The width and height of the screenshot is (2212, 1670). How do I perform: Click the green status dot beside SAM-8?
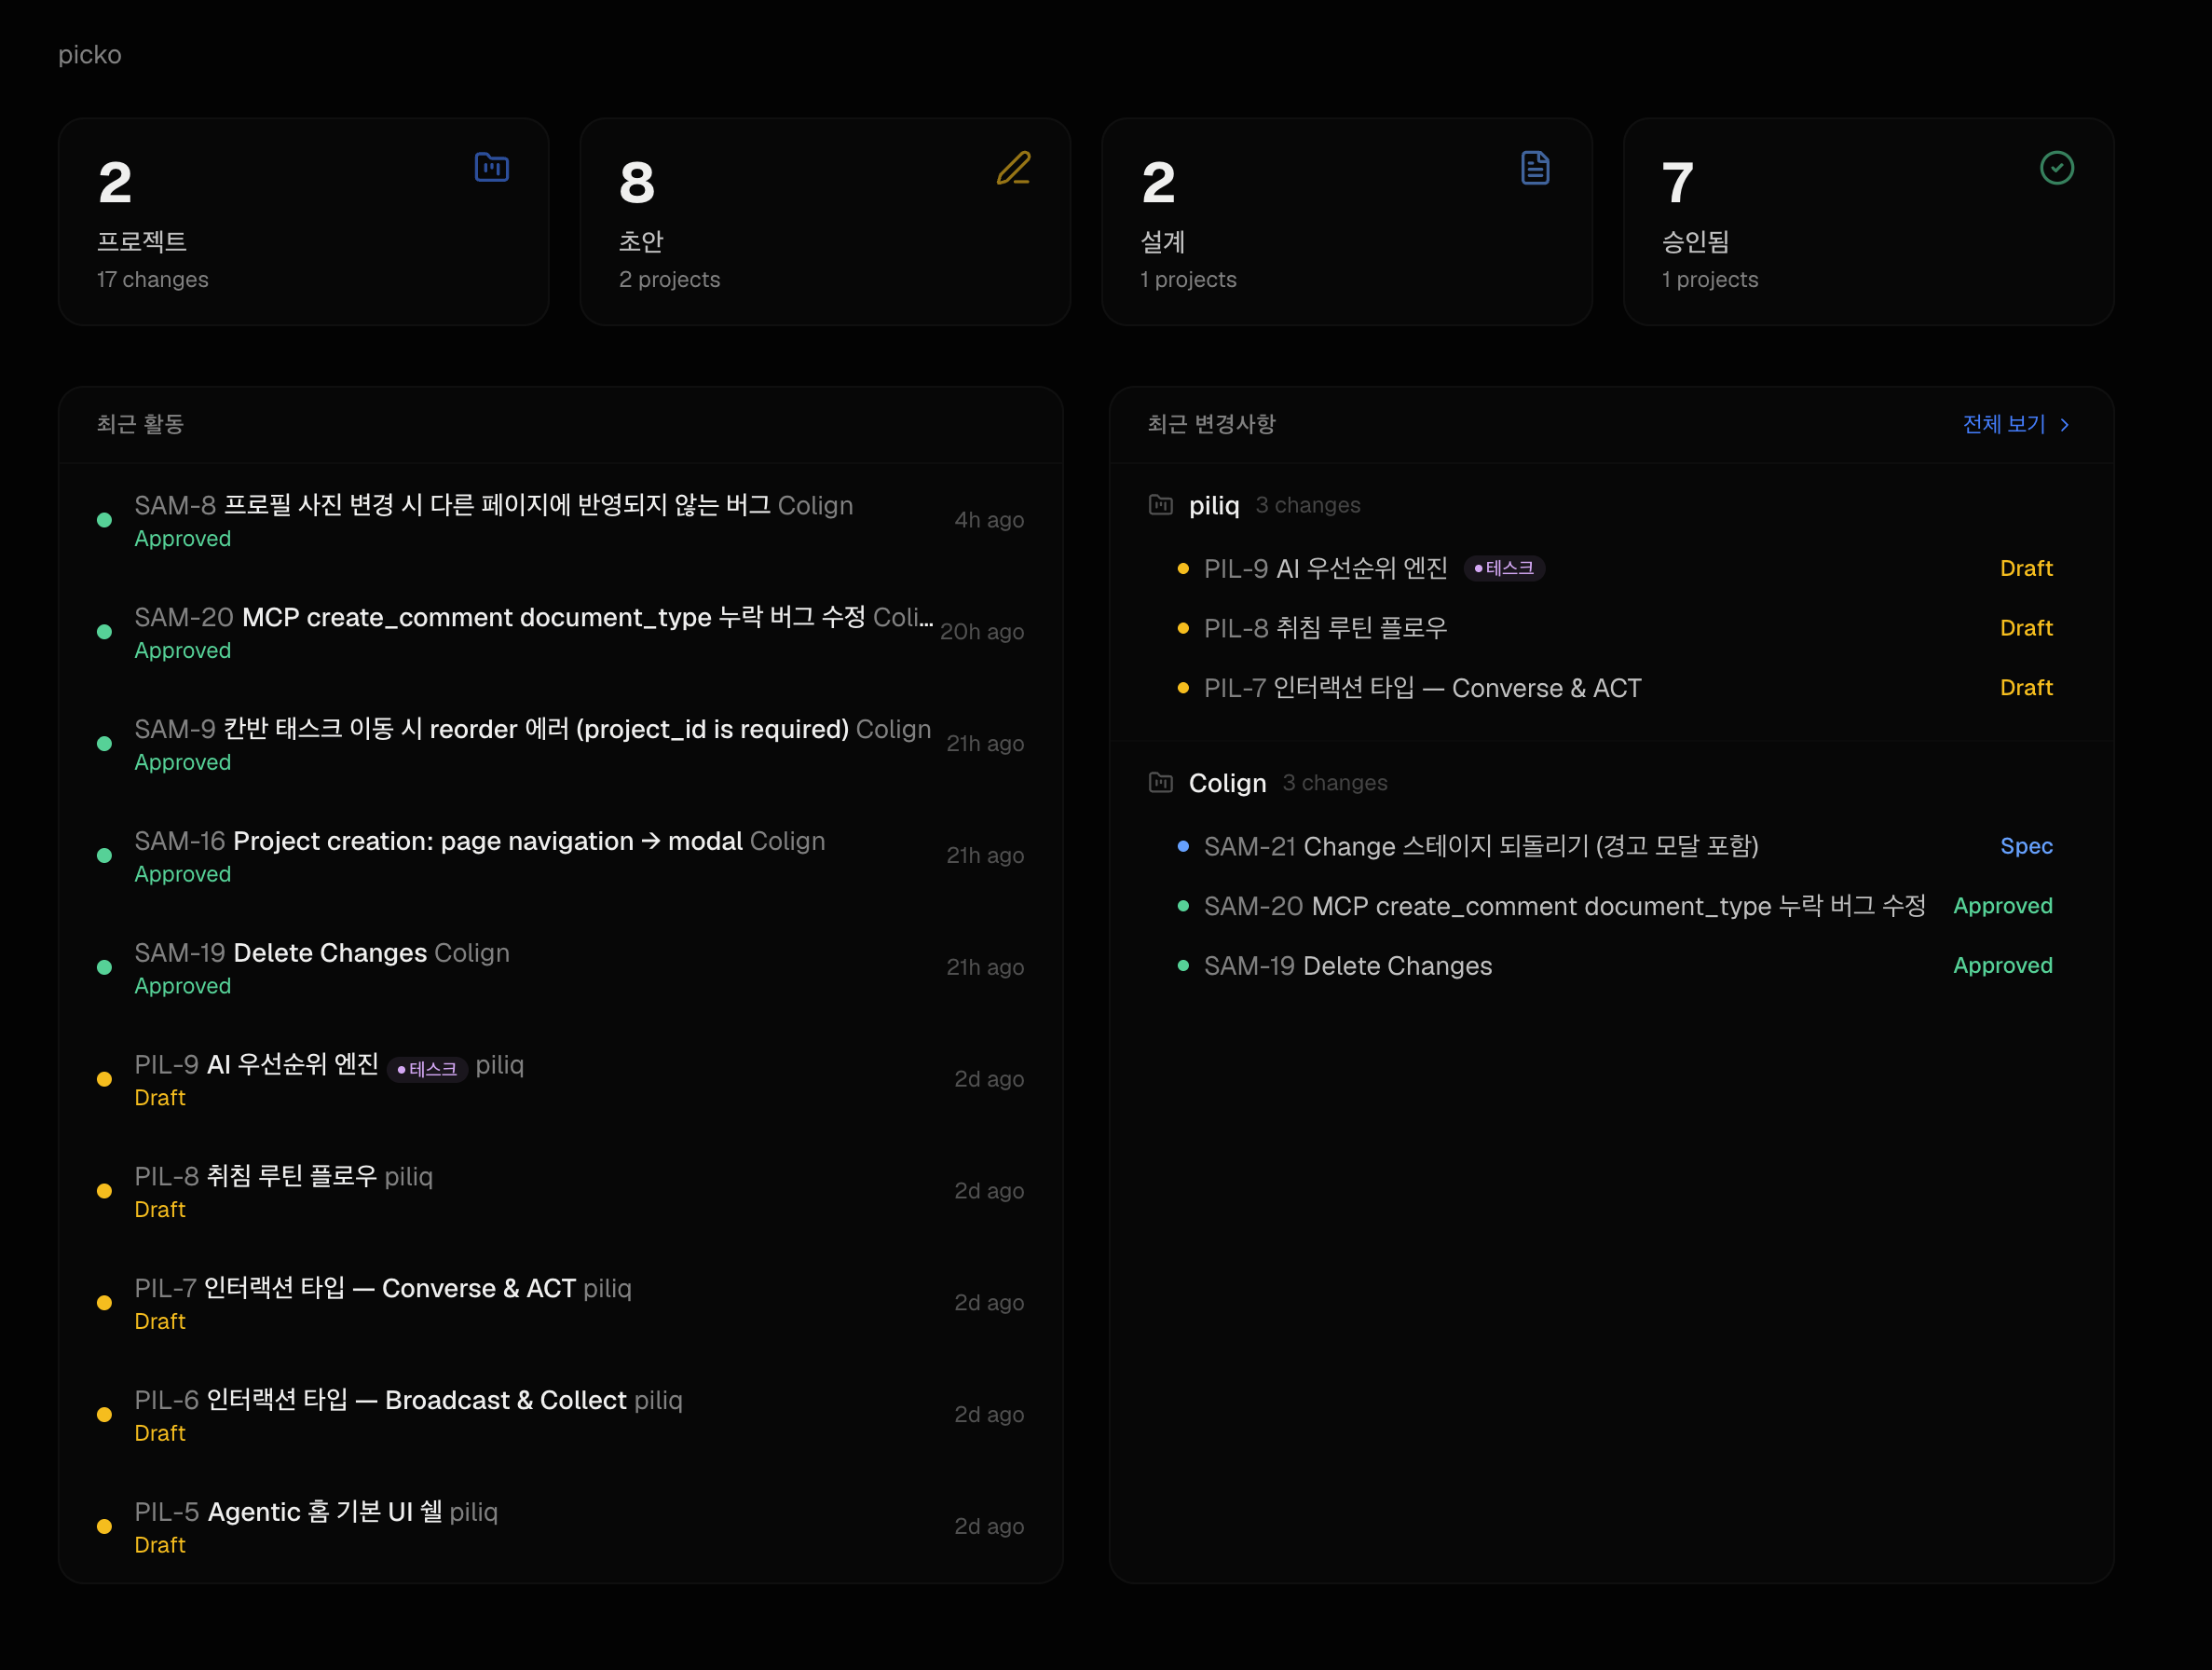(104, 520)
